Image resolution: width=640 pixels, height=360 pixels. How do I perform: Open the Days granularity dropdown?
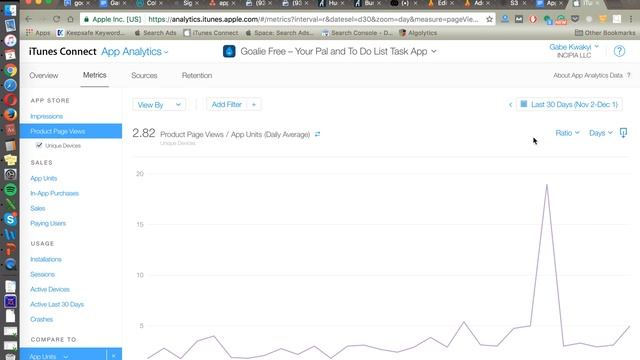601,133
